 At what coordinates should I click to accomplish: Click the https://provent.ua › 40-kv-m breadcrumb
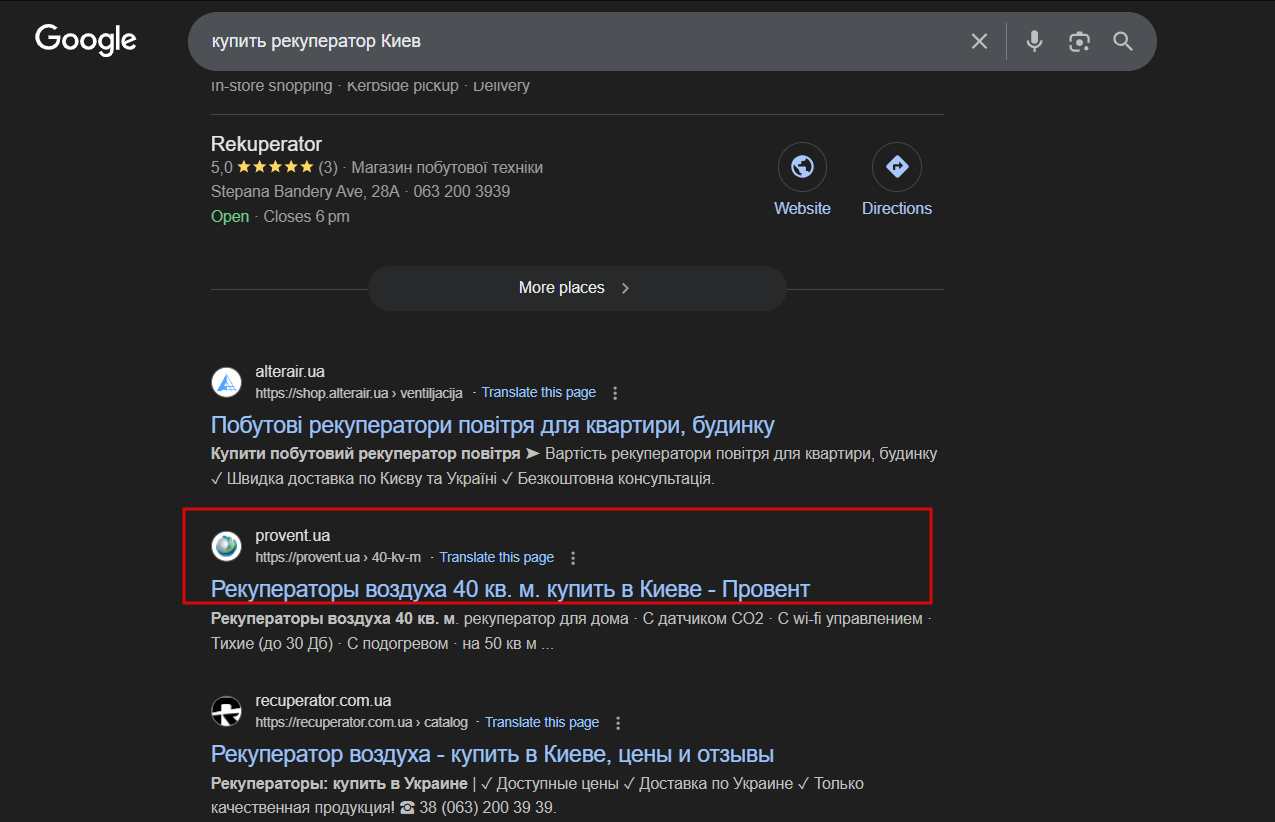pyautogui.click(x=338, y=558)
